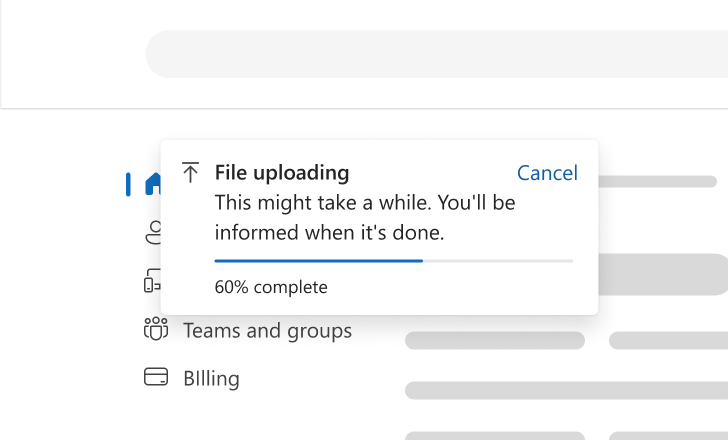This screenshot has height=440, width=728.
Task: Click the upload arrow icon in the notification
Action: pyautogui.click(x=190, y=172)
